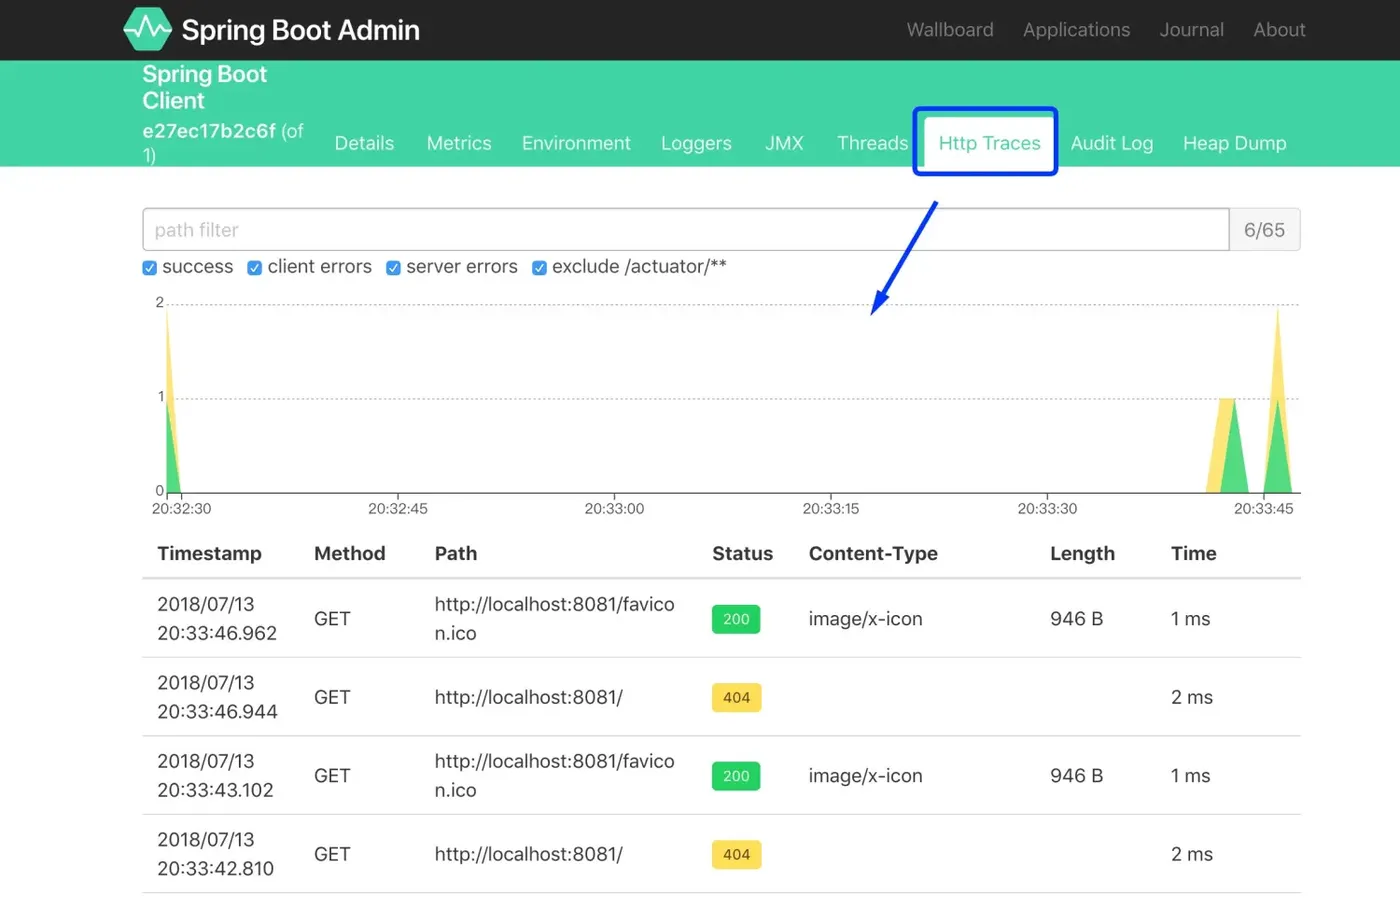Open the Journal page
The image size is (1400, 909).
[x=1191, y=30]
